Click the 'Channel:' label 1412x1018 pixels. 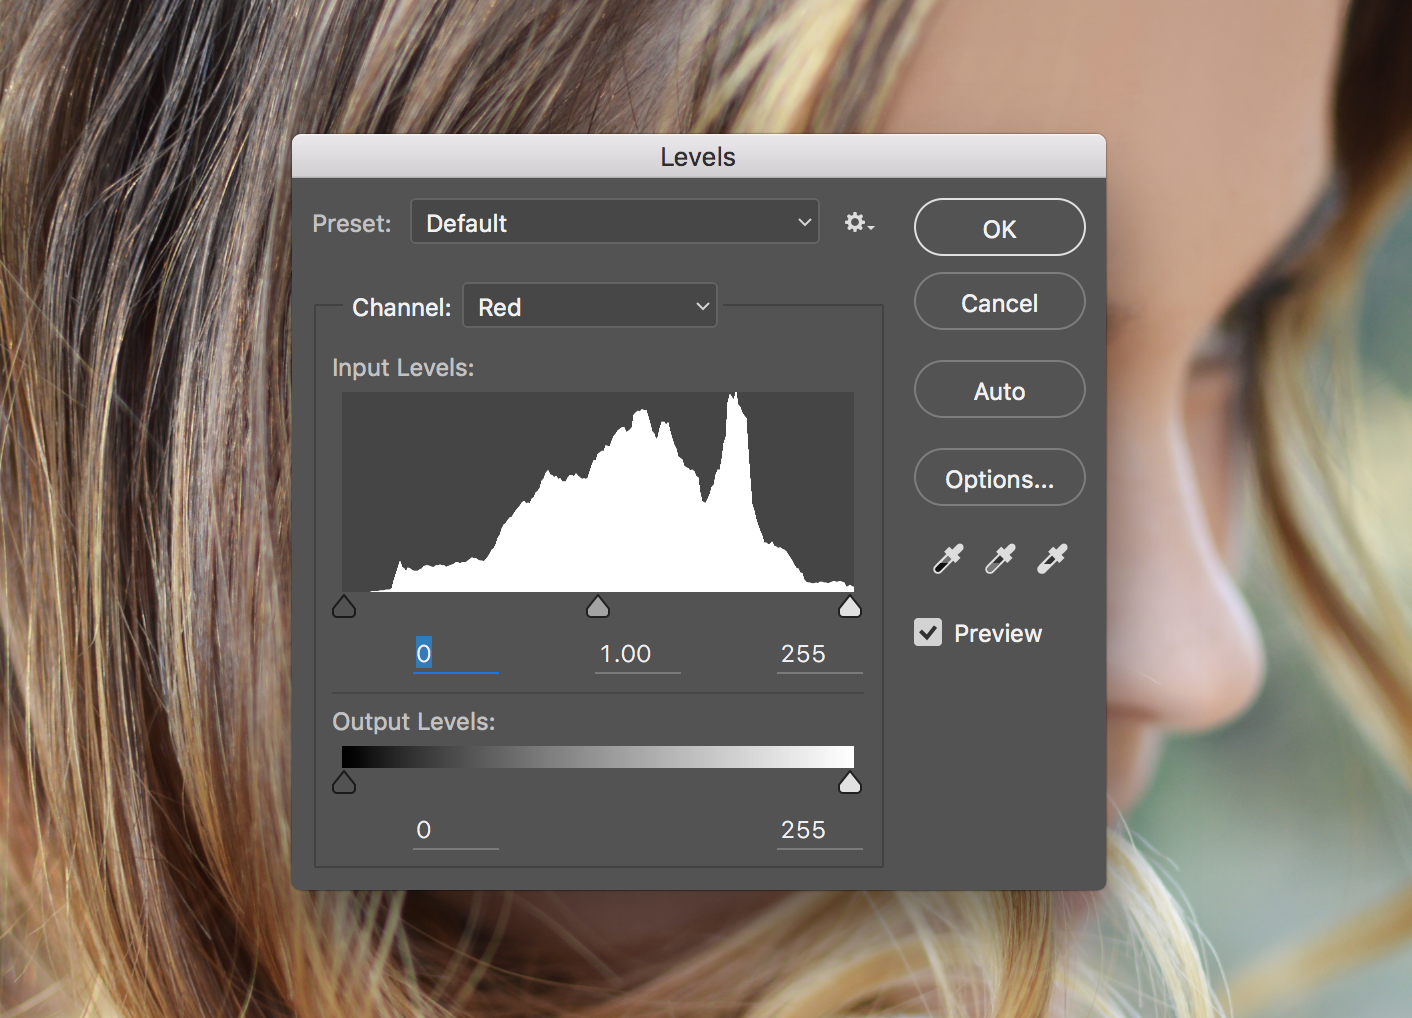coord(402,308)
